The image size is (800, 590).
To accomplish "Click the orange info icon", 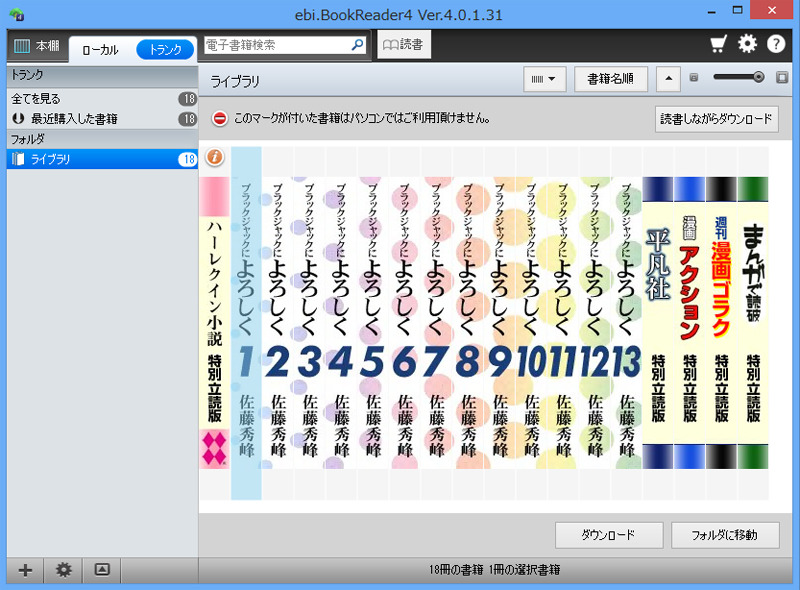I will (x=215, y=157).
